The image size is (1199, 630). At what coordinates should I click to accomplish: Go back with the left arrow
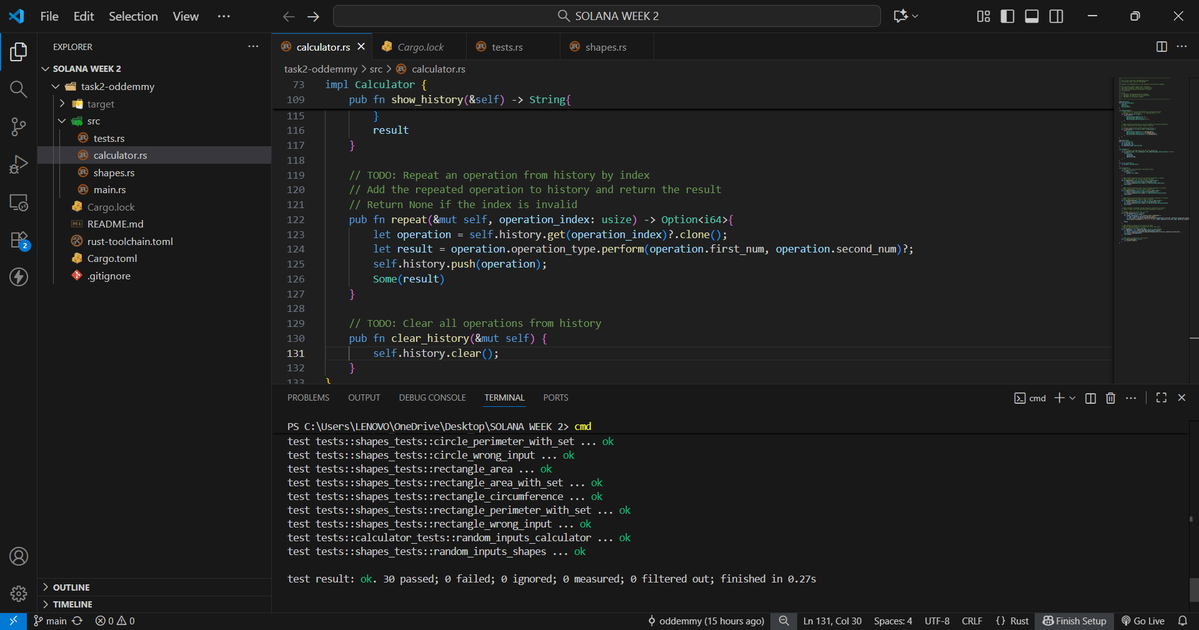(x=288, y=16)
